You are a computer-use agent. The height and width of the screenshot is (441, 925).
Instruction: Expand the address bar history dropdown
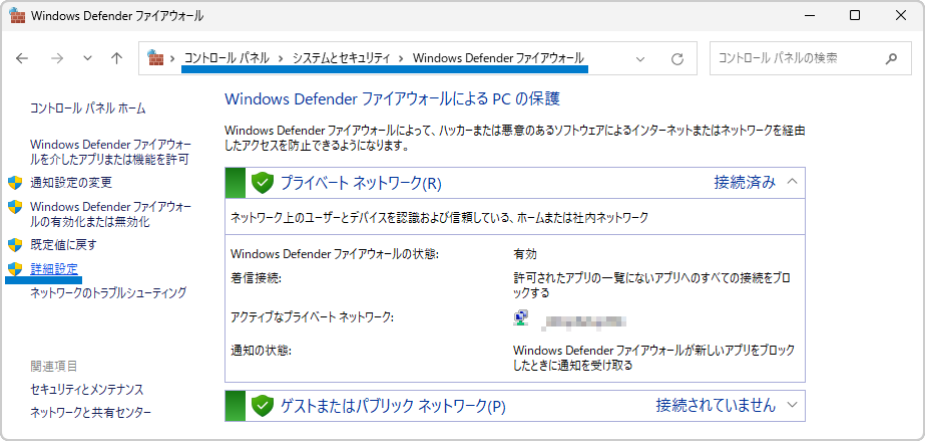640,59
